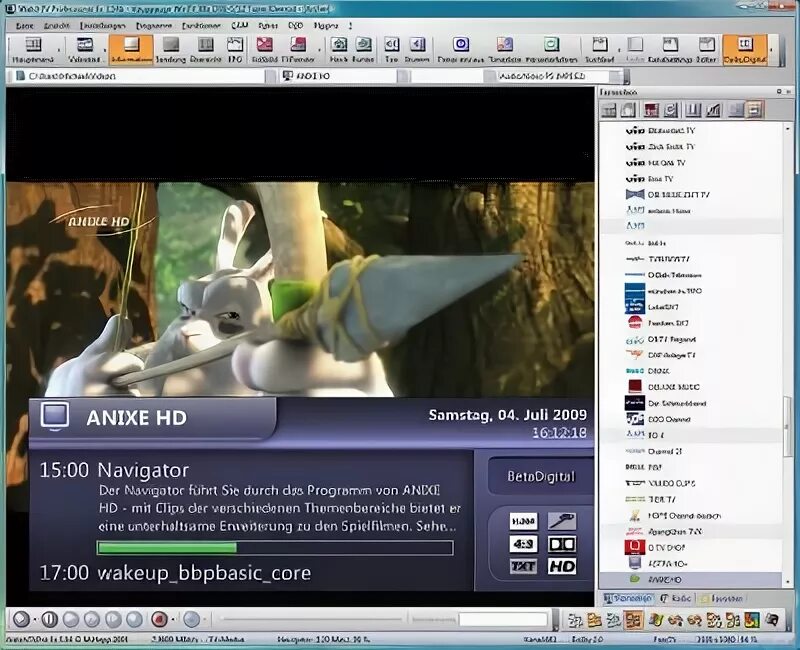Click the playback seek slider track
Viewport: 800px width, 650px height.
click(x=311, y=619)
